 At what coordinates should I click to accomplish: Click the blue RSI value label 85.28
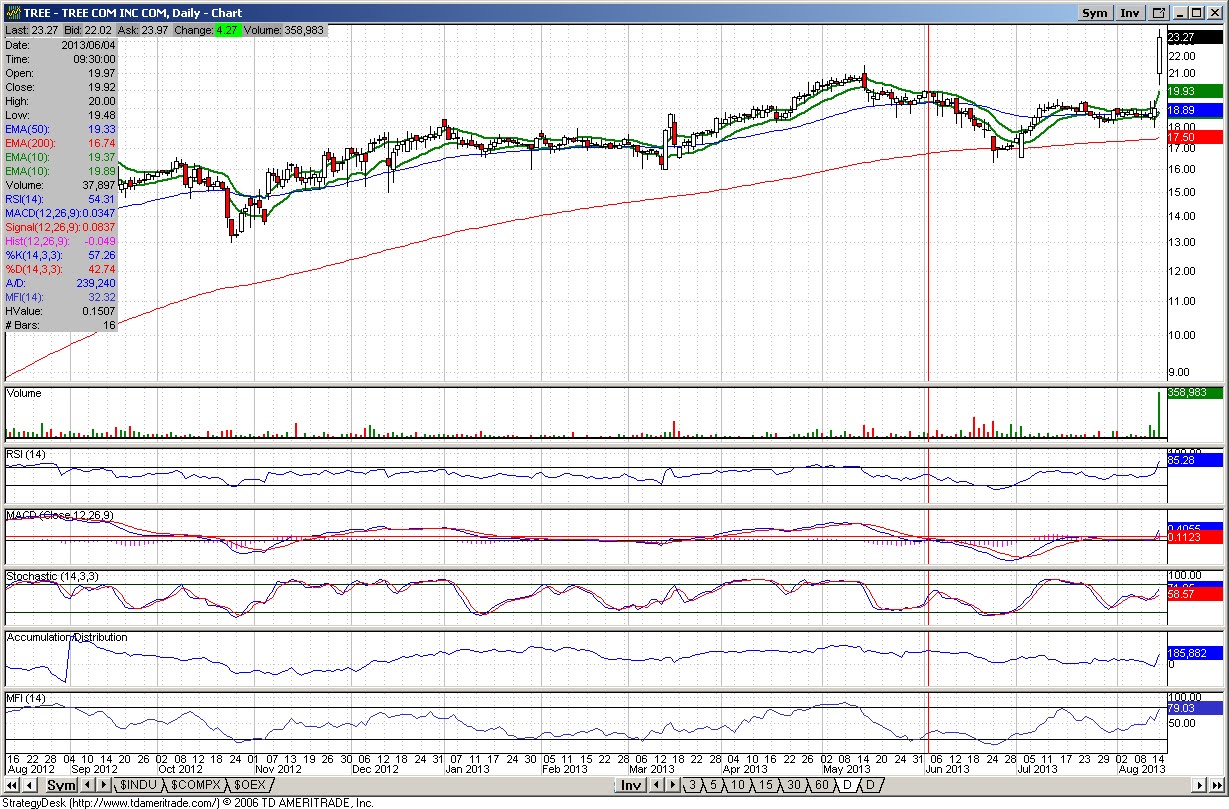tap(1194, 461)
